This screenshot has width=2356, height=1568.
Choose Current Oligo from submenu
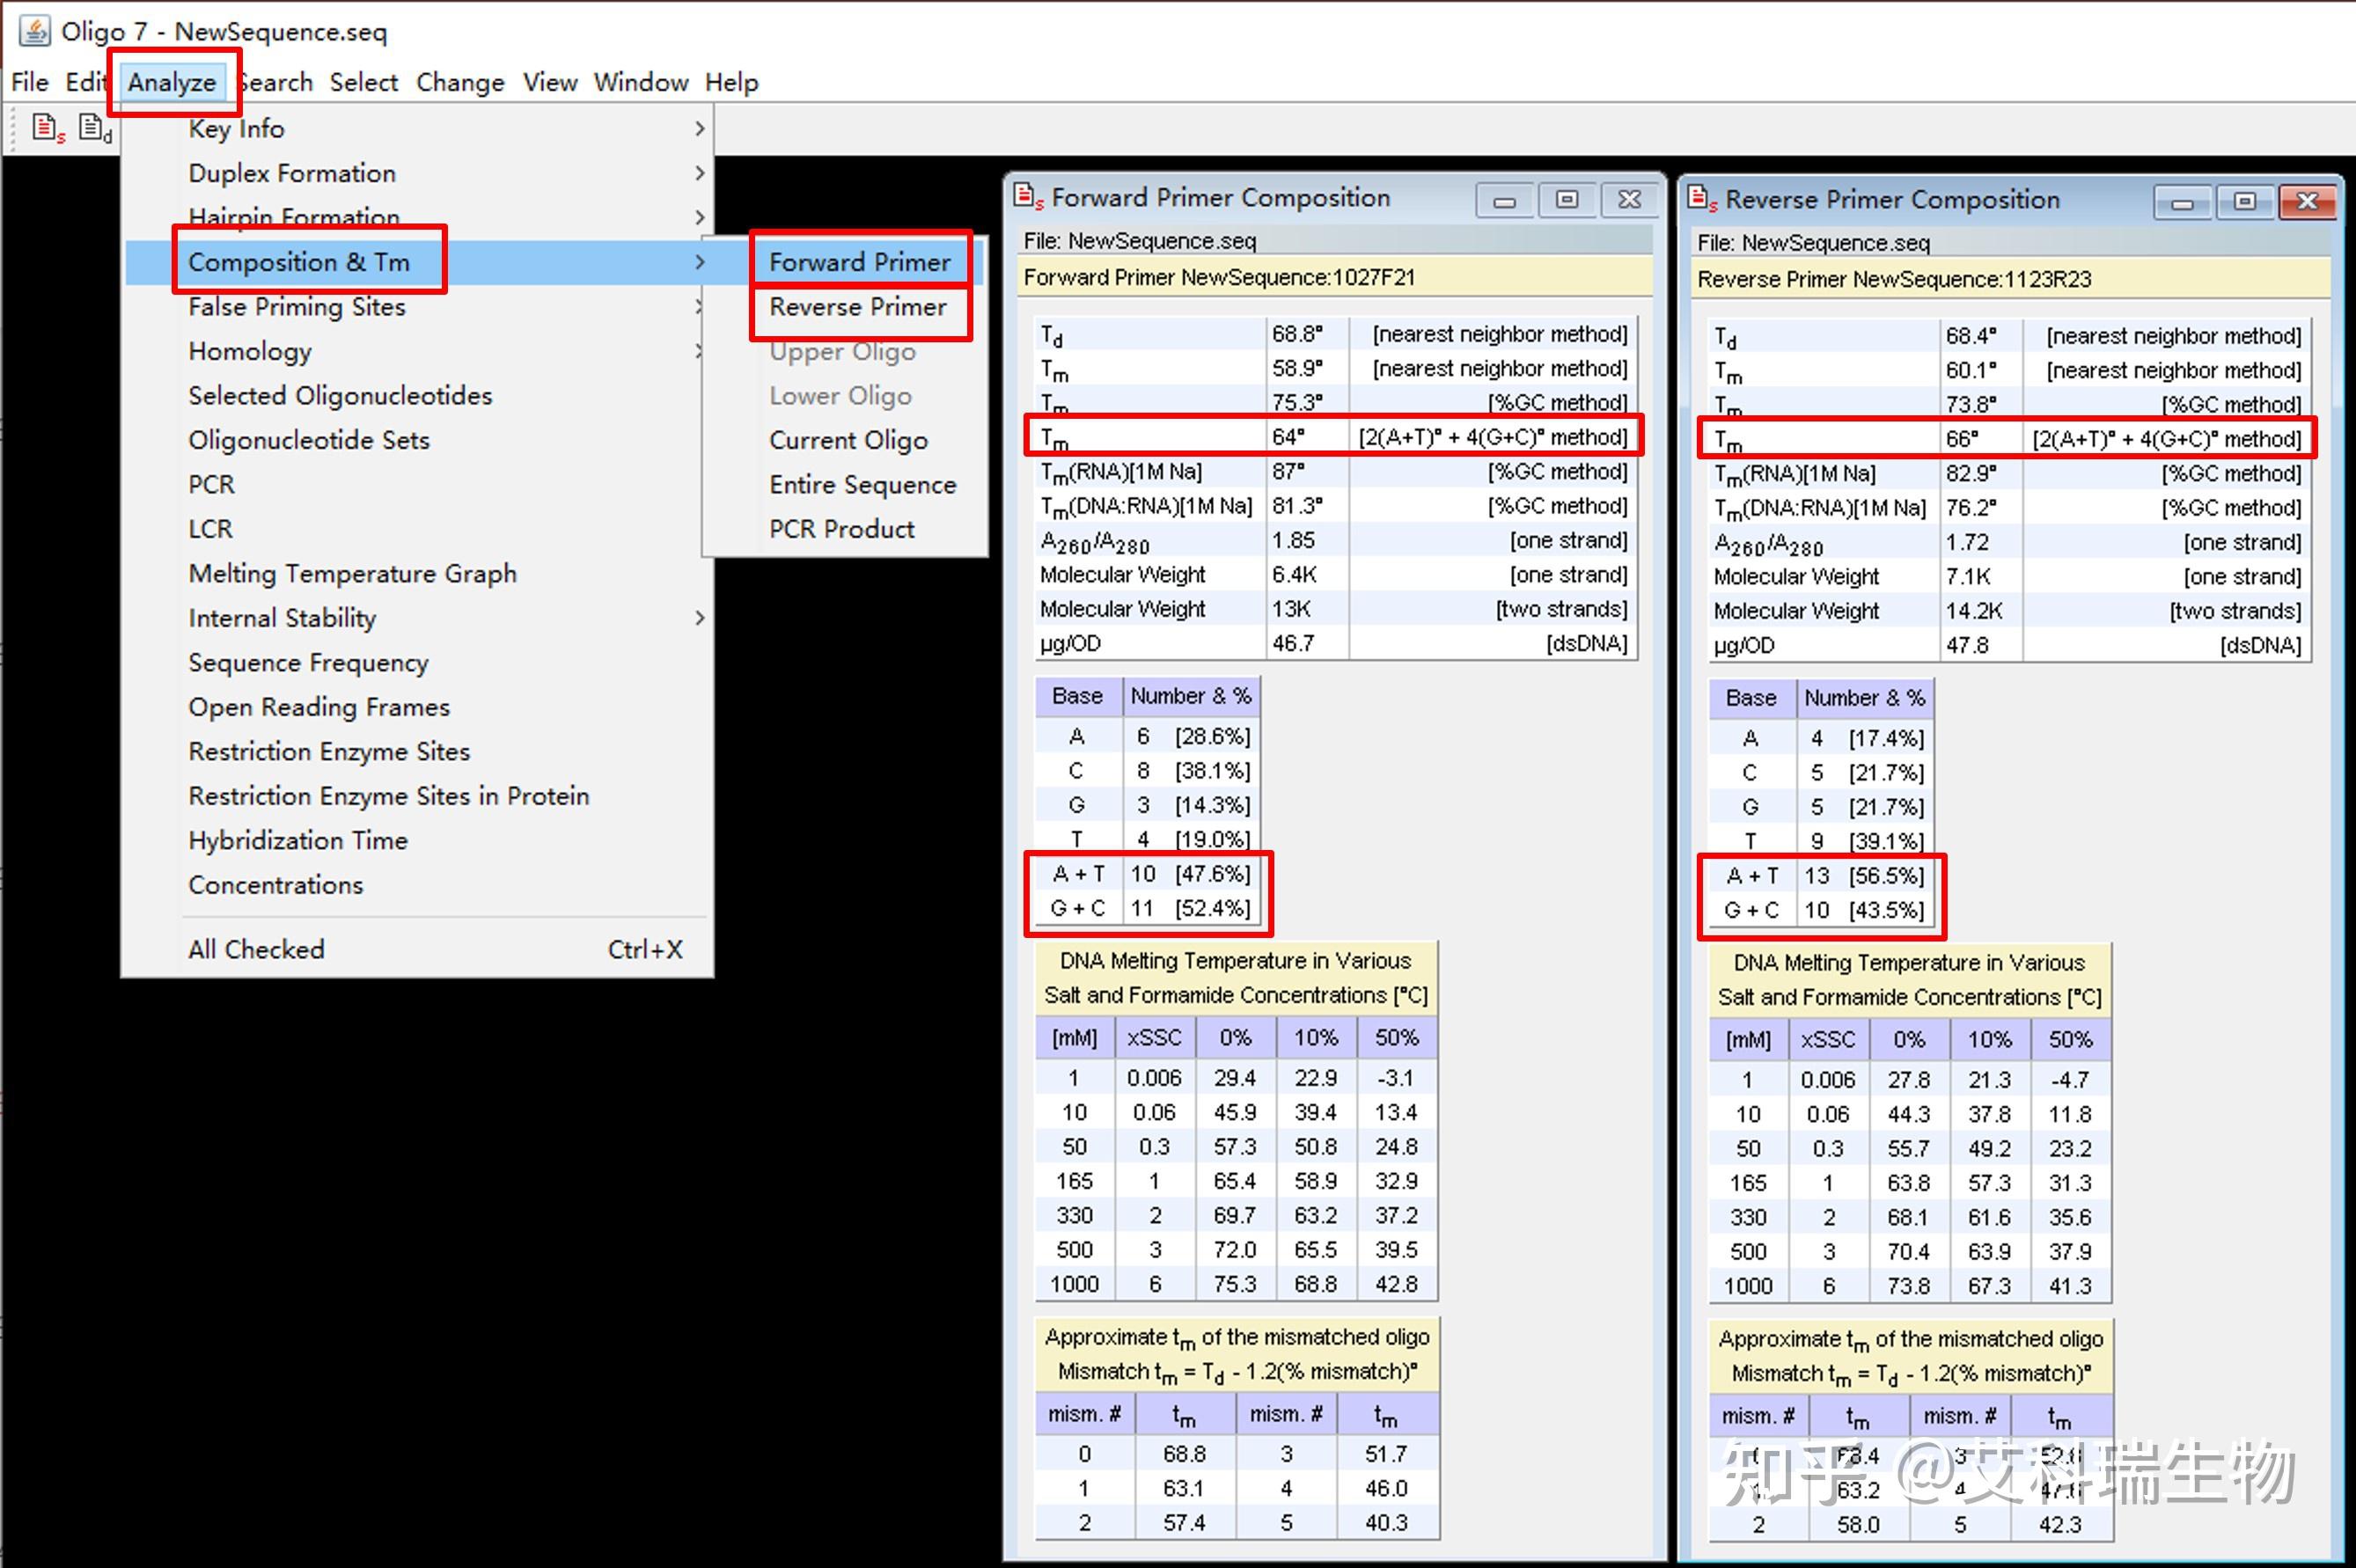[x=848, y=440]
